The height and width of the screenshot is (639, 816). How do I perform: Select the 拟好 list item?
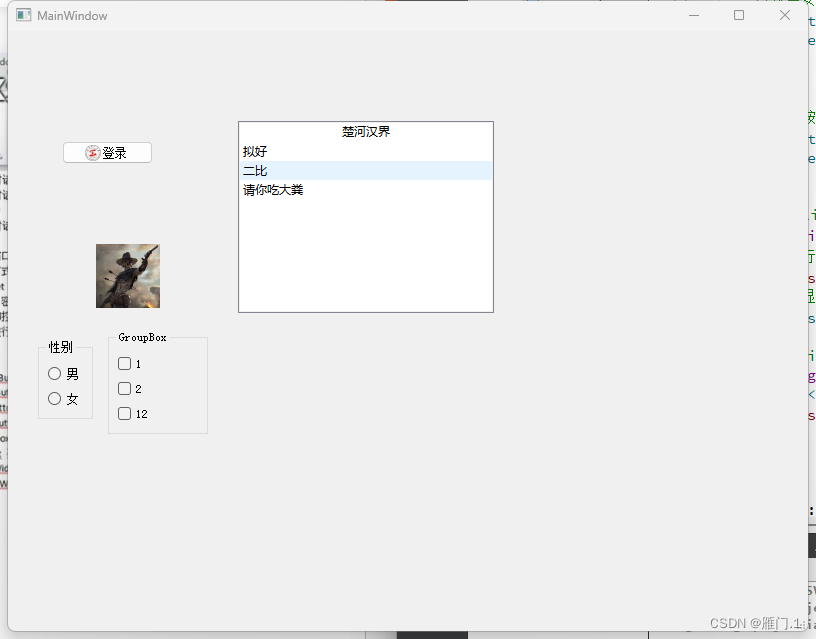point(365,151)
